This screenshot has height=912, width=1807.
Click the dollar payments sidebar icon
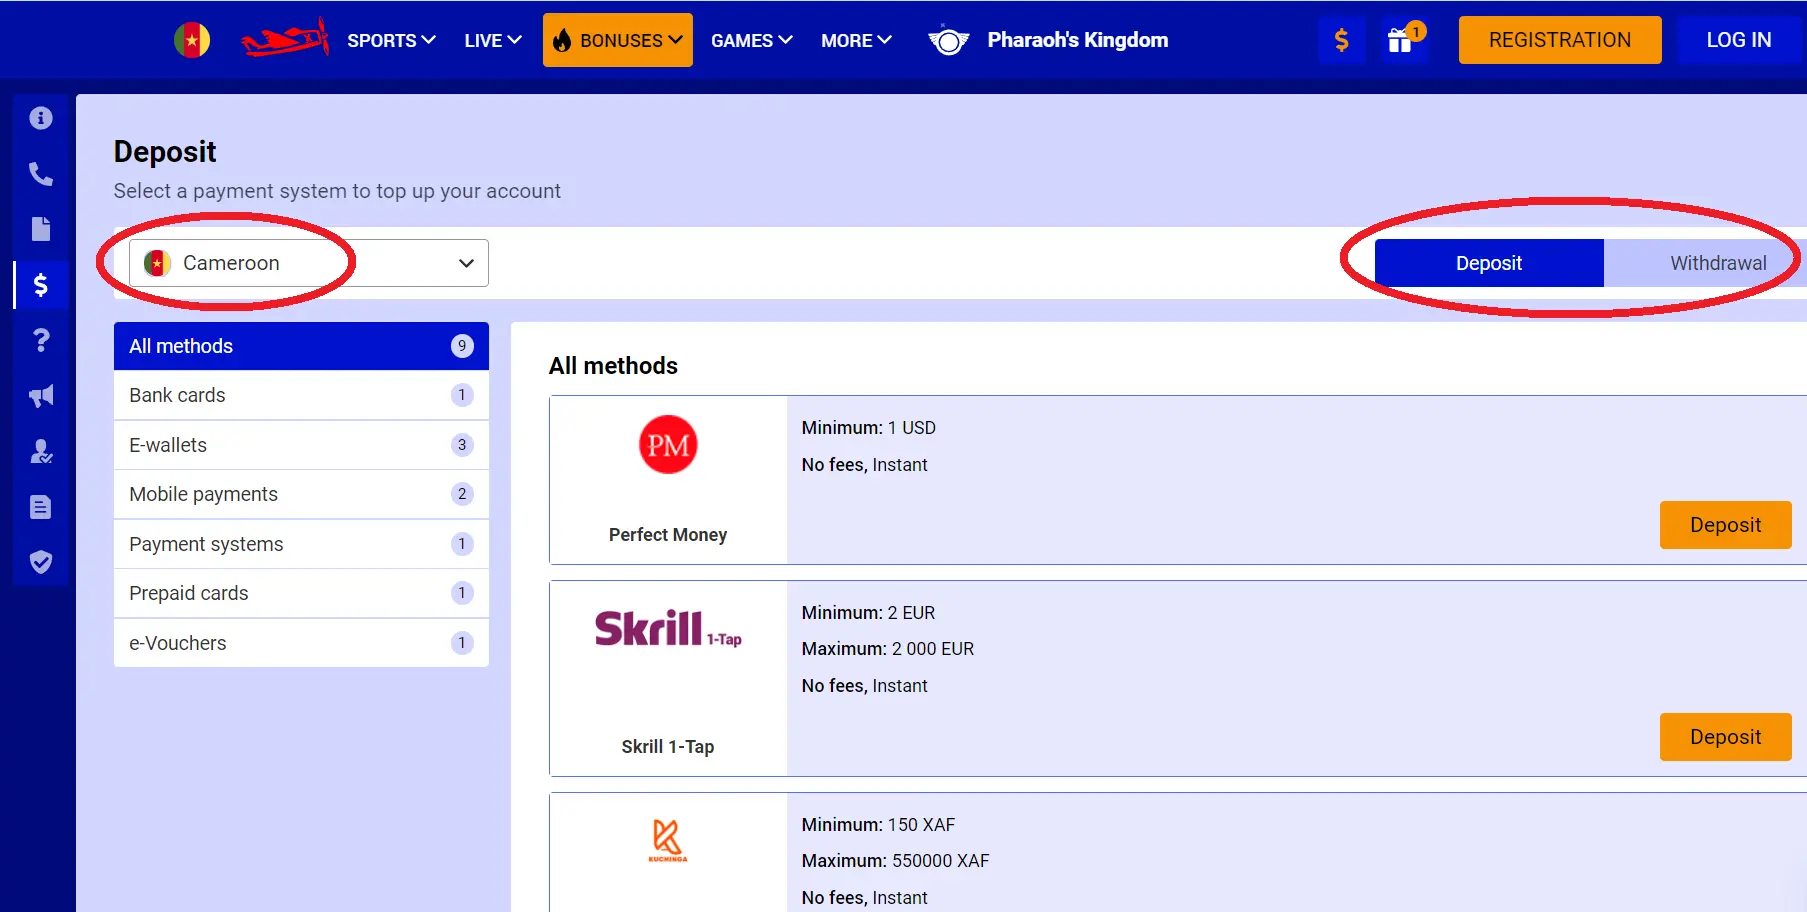tap(41, 285)
